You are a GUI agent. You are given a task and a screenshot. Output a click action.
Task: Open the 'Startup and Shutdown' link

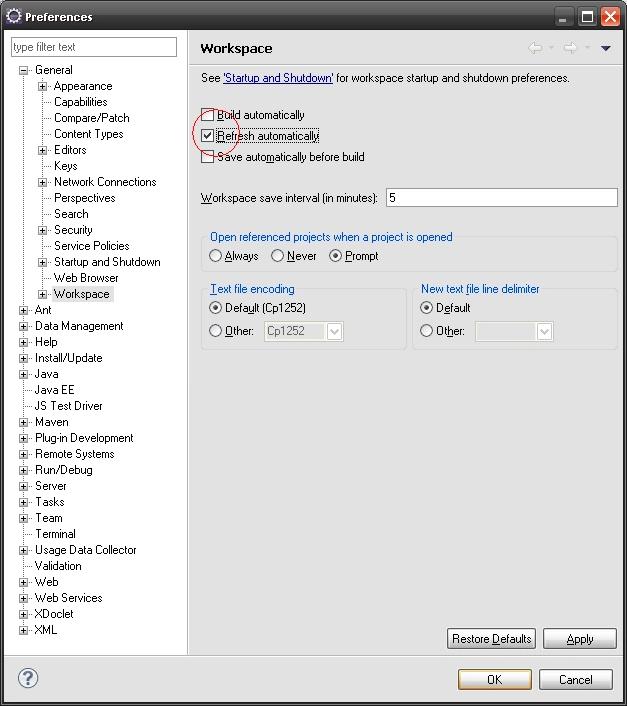point(278,78)
